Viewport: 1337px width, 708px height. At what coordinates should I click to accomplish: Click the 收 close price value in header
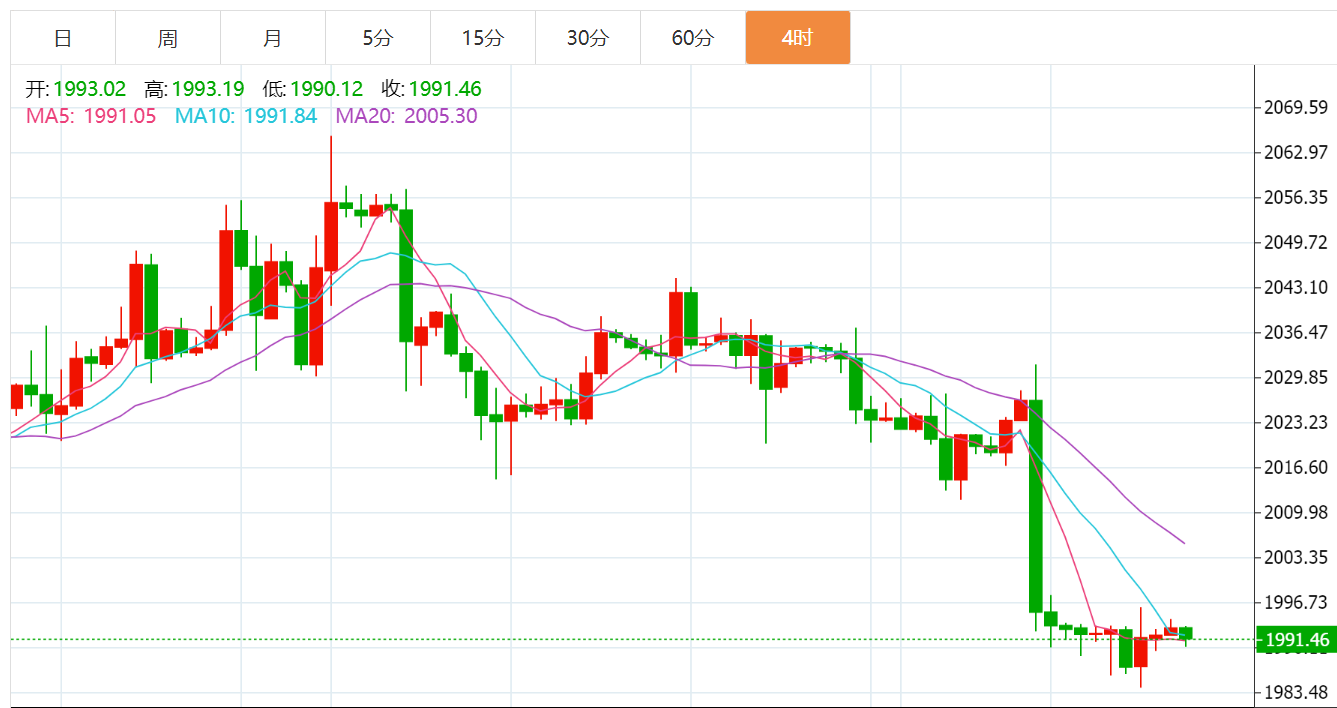point(445,89)
